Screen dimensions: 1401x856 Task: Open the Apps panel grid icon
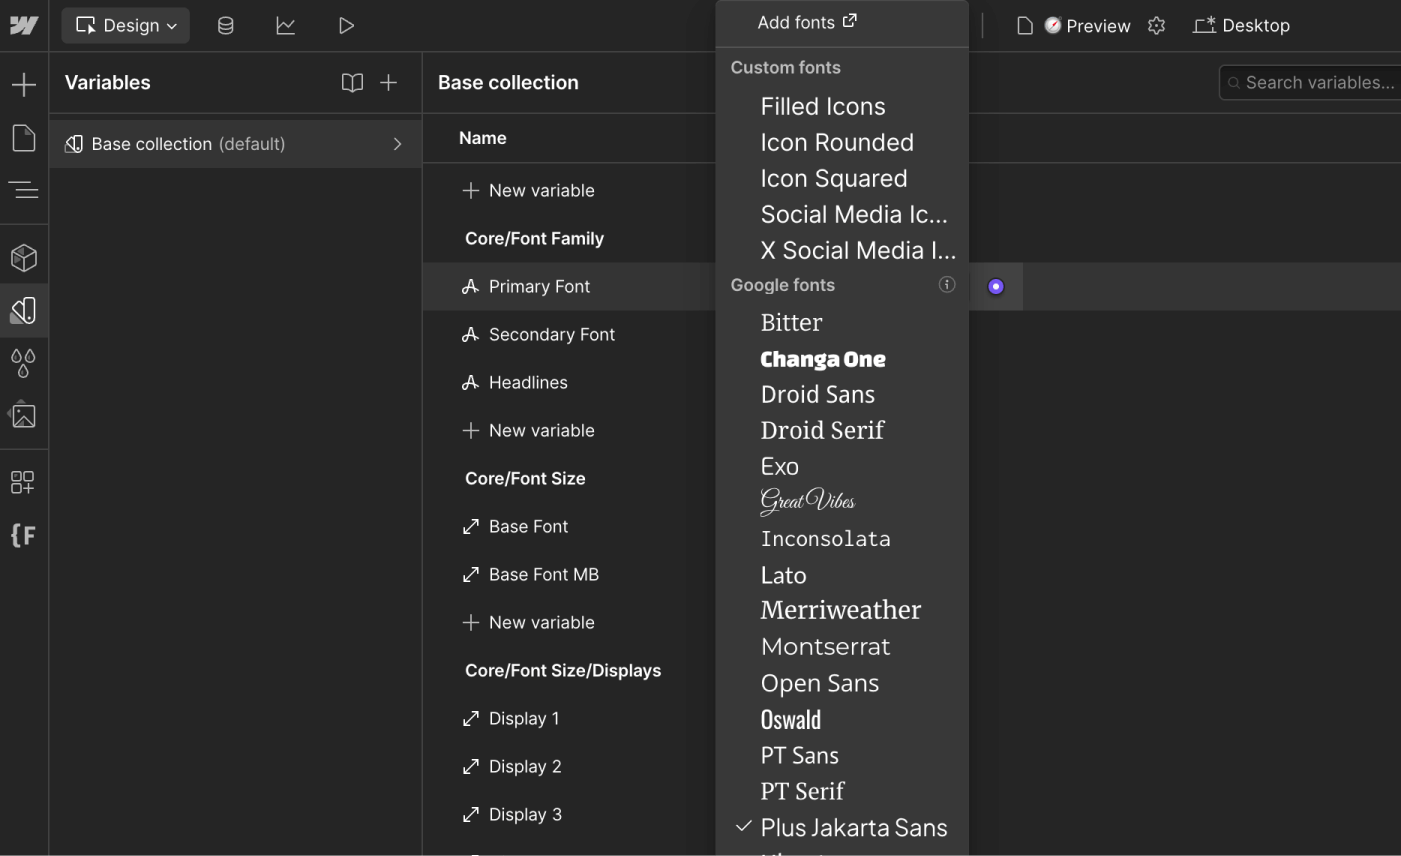click(x=24, y=482)
